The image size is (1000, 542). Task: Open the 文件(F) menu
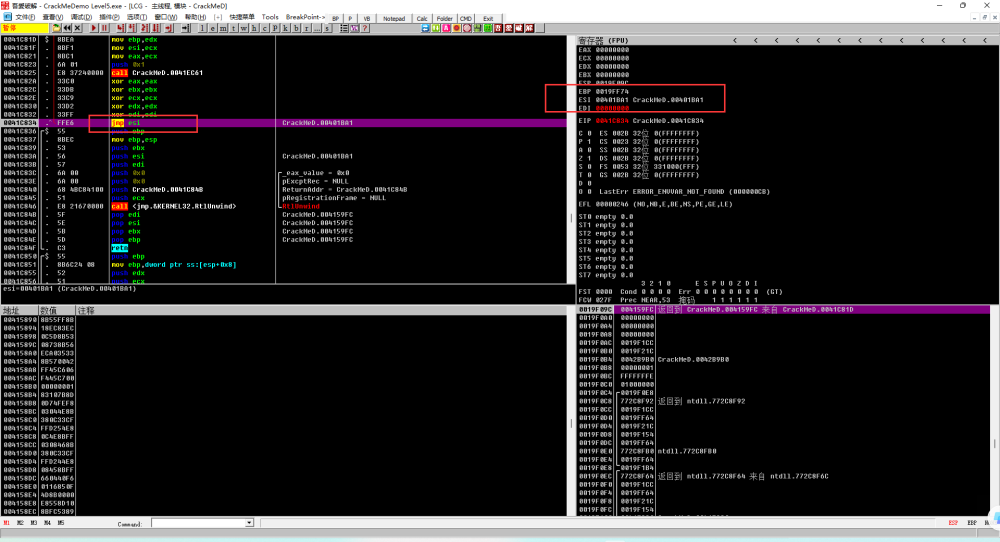coord(25,17)
